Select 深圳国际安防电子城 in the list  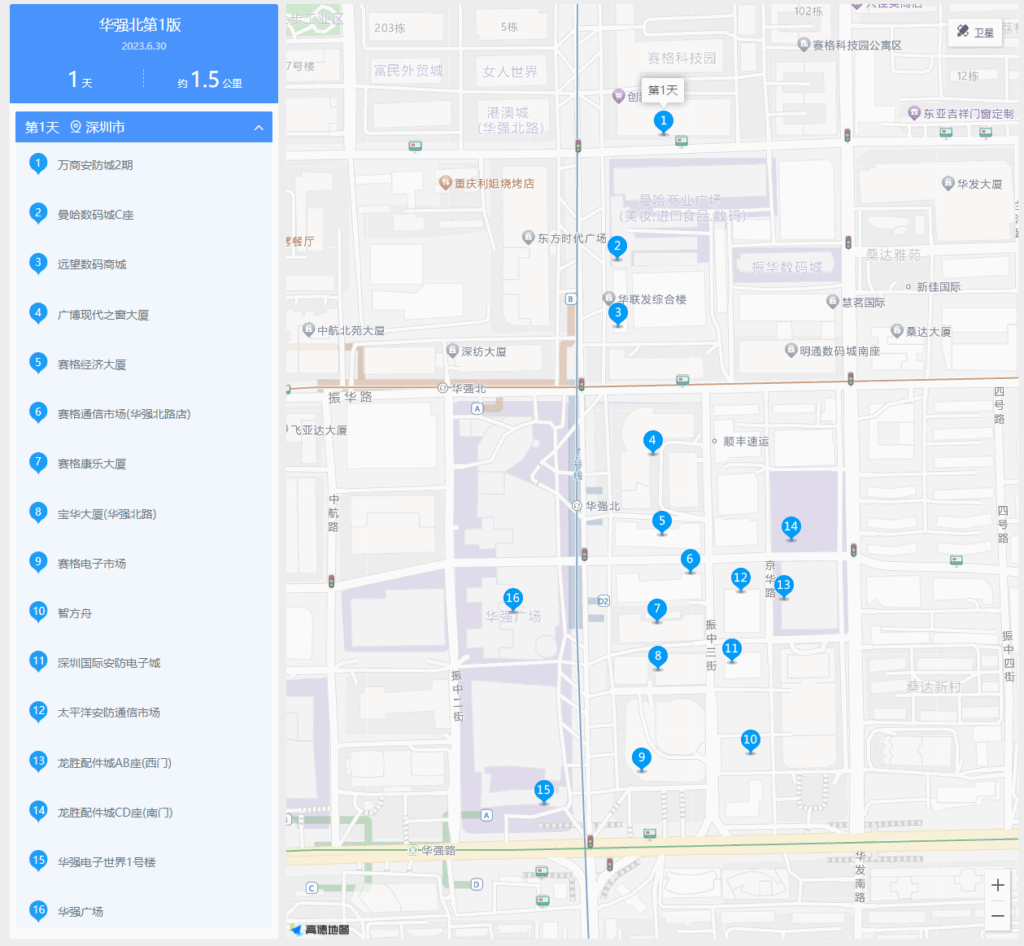144,663
